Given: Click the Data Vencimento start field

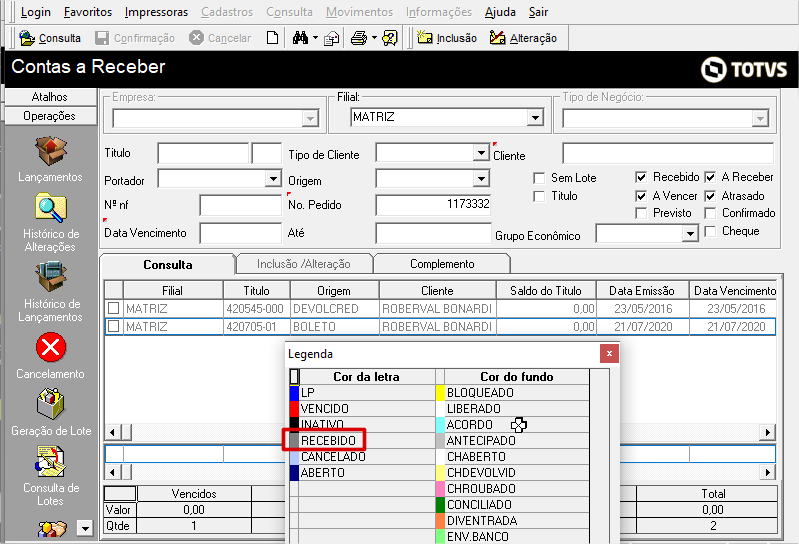Looking at the screenshot, I should 241,233.
